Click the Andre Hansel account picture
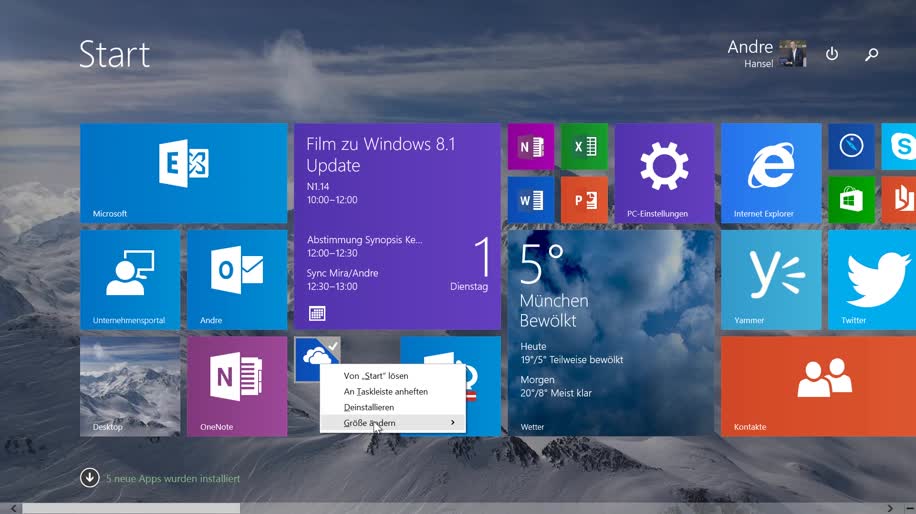This screenshot has width=916, height=514. pos(793,54)
